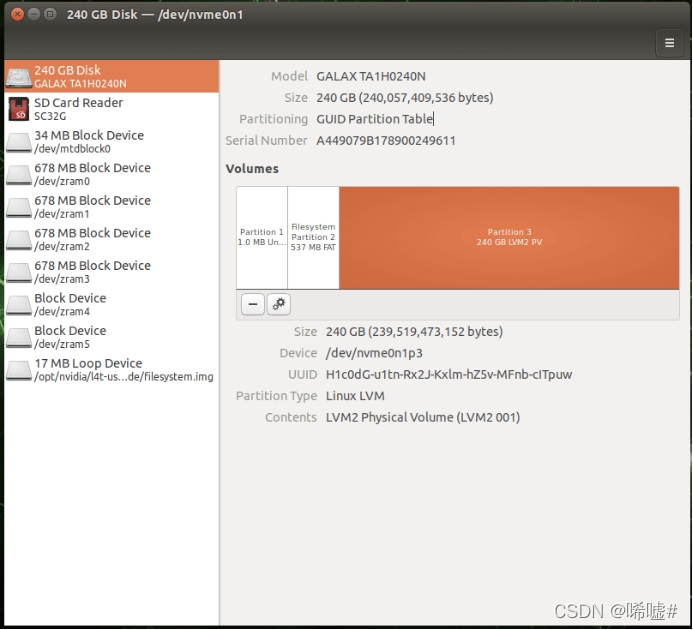This screenshot has width=693, height=630.
Task: Click the UUID value H1c0dG-u1tn-Rx2J
Action: [449, 374]
